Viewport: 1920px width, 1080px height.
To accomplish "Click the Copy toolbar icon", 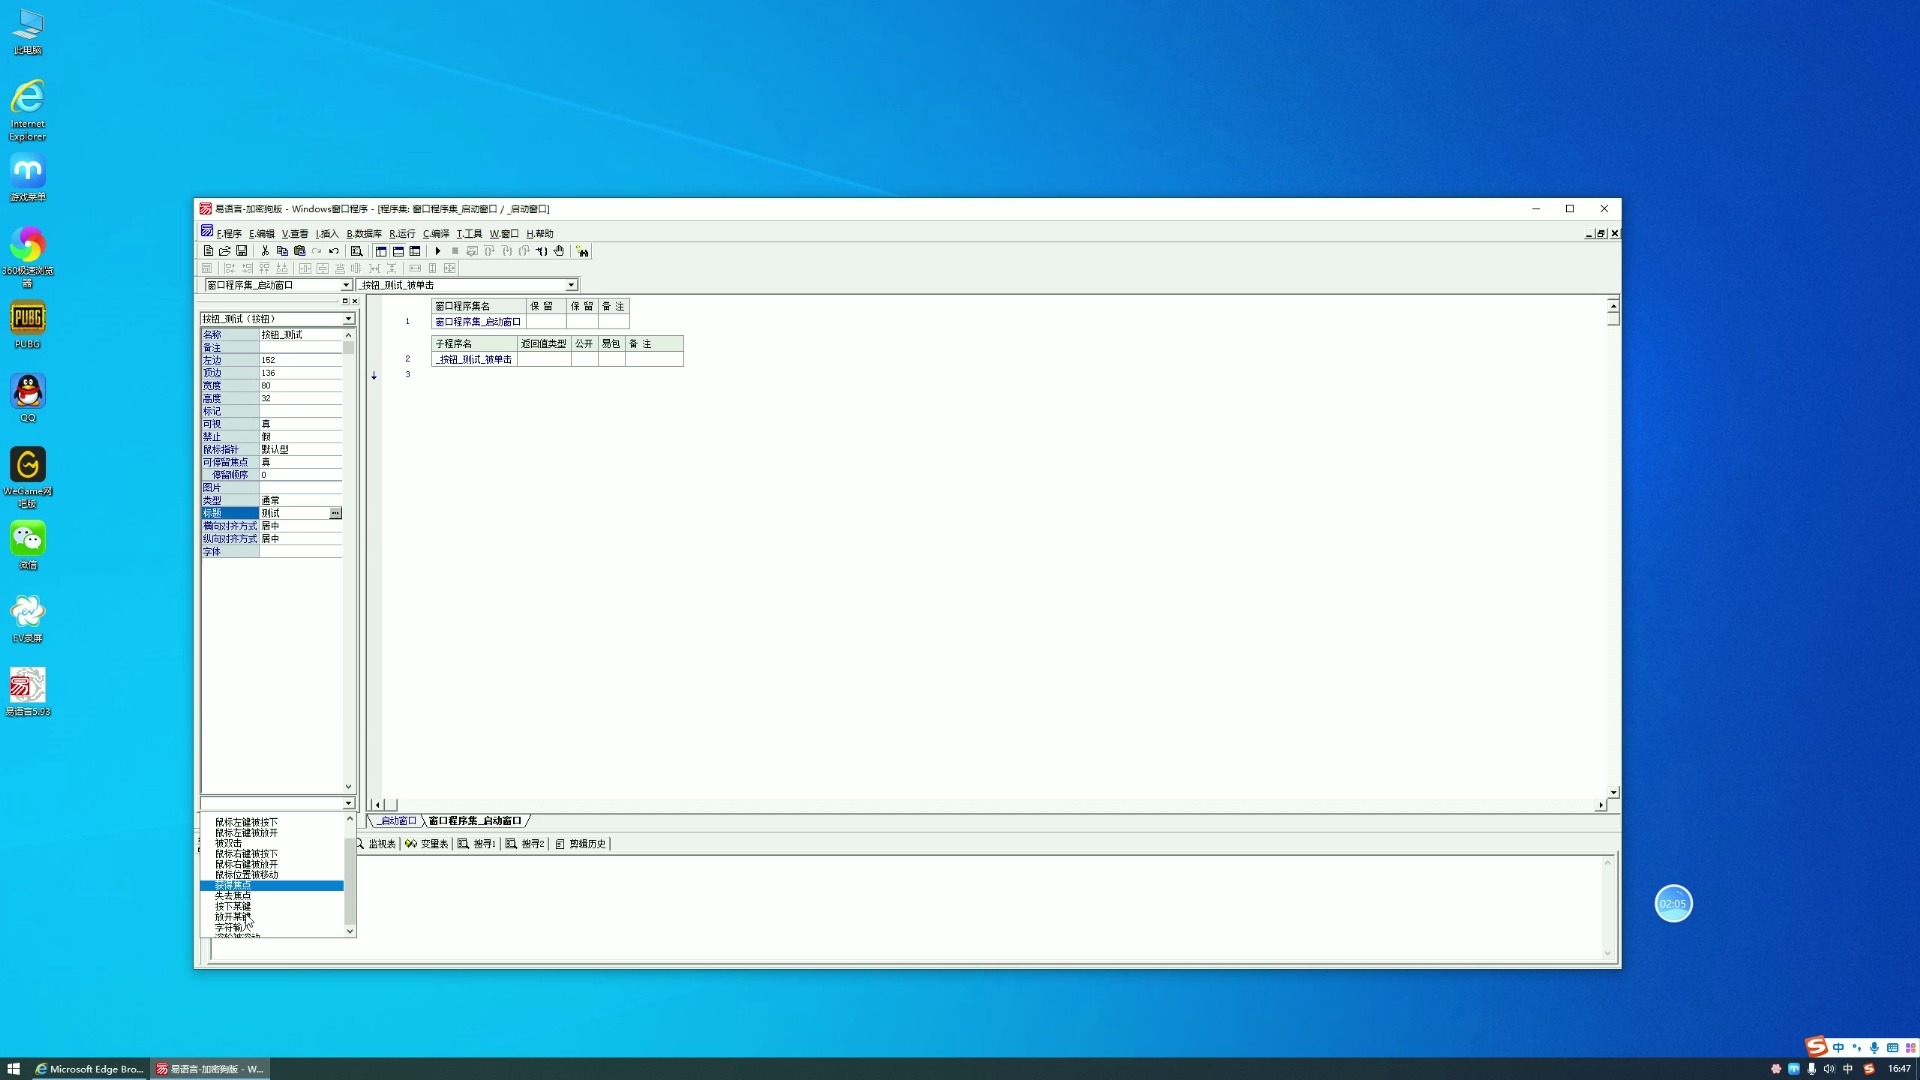I will tap(282, 251).
